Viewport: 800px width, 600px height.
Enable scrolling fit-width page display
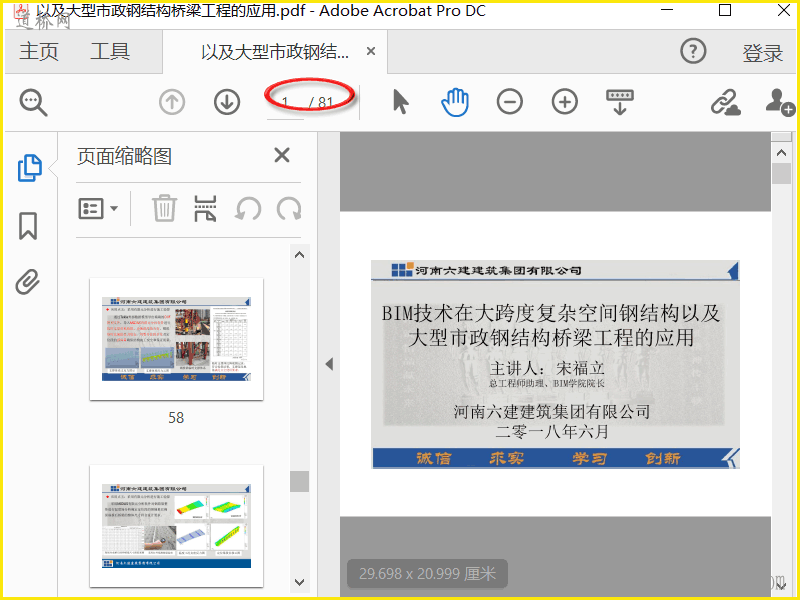(620, 102)
